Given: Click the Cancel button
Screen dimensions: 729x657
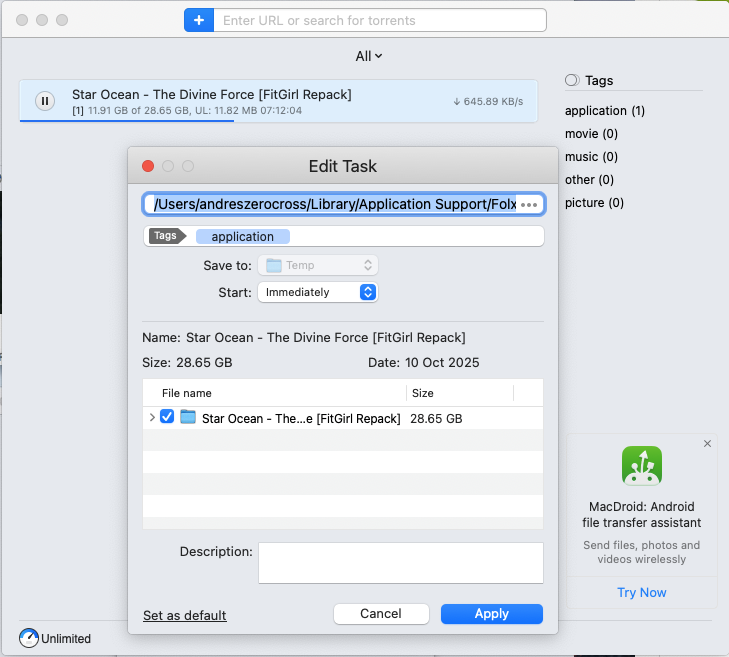Looking at the screenshot, I should 381,614.
